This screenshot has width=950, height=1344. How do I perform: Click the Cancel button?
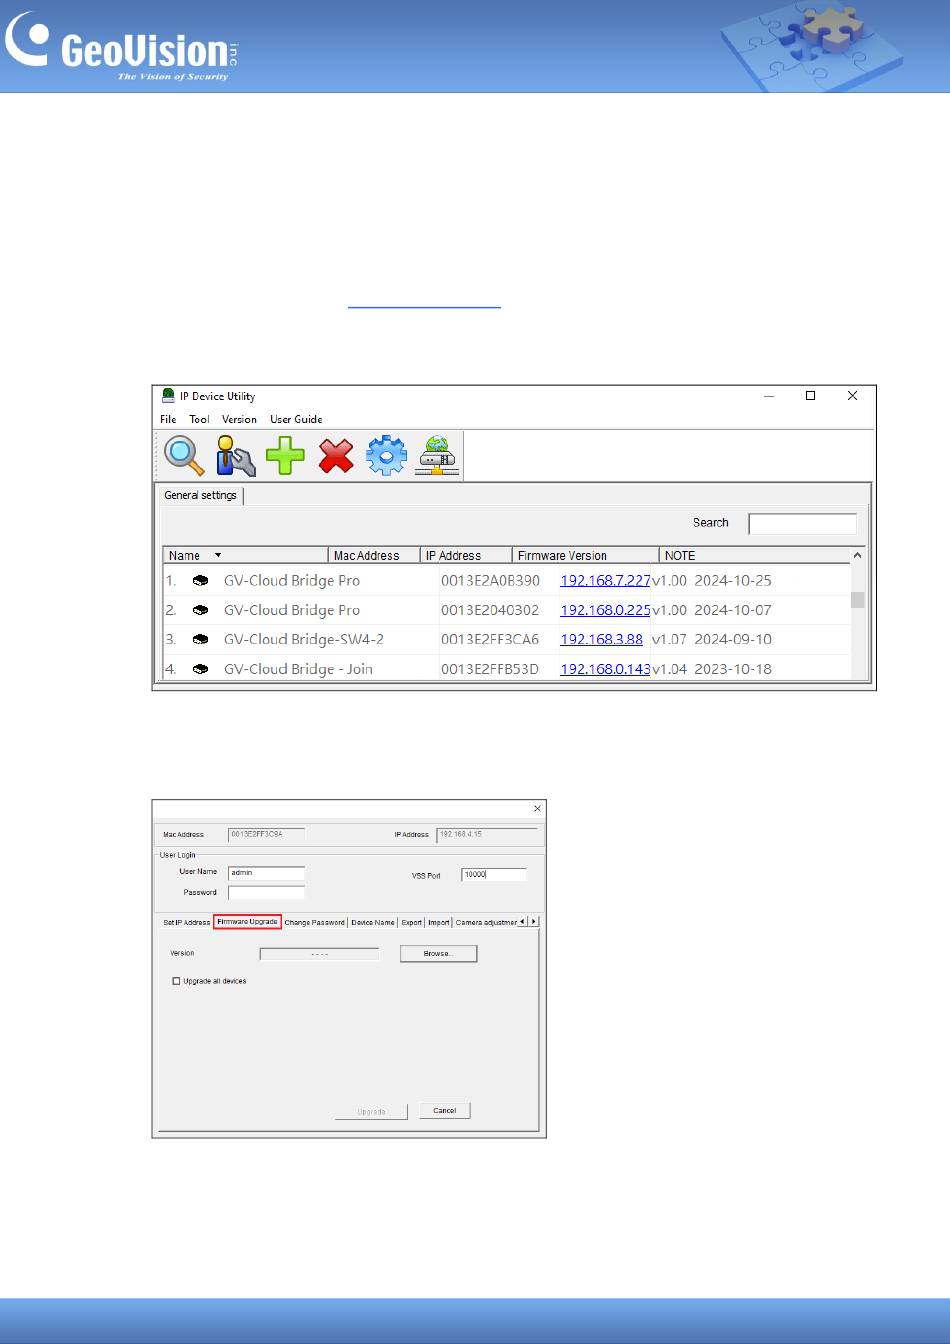point(445,1111)
